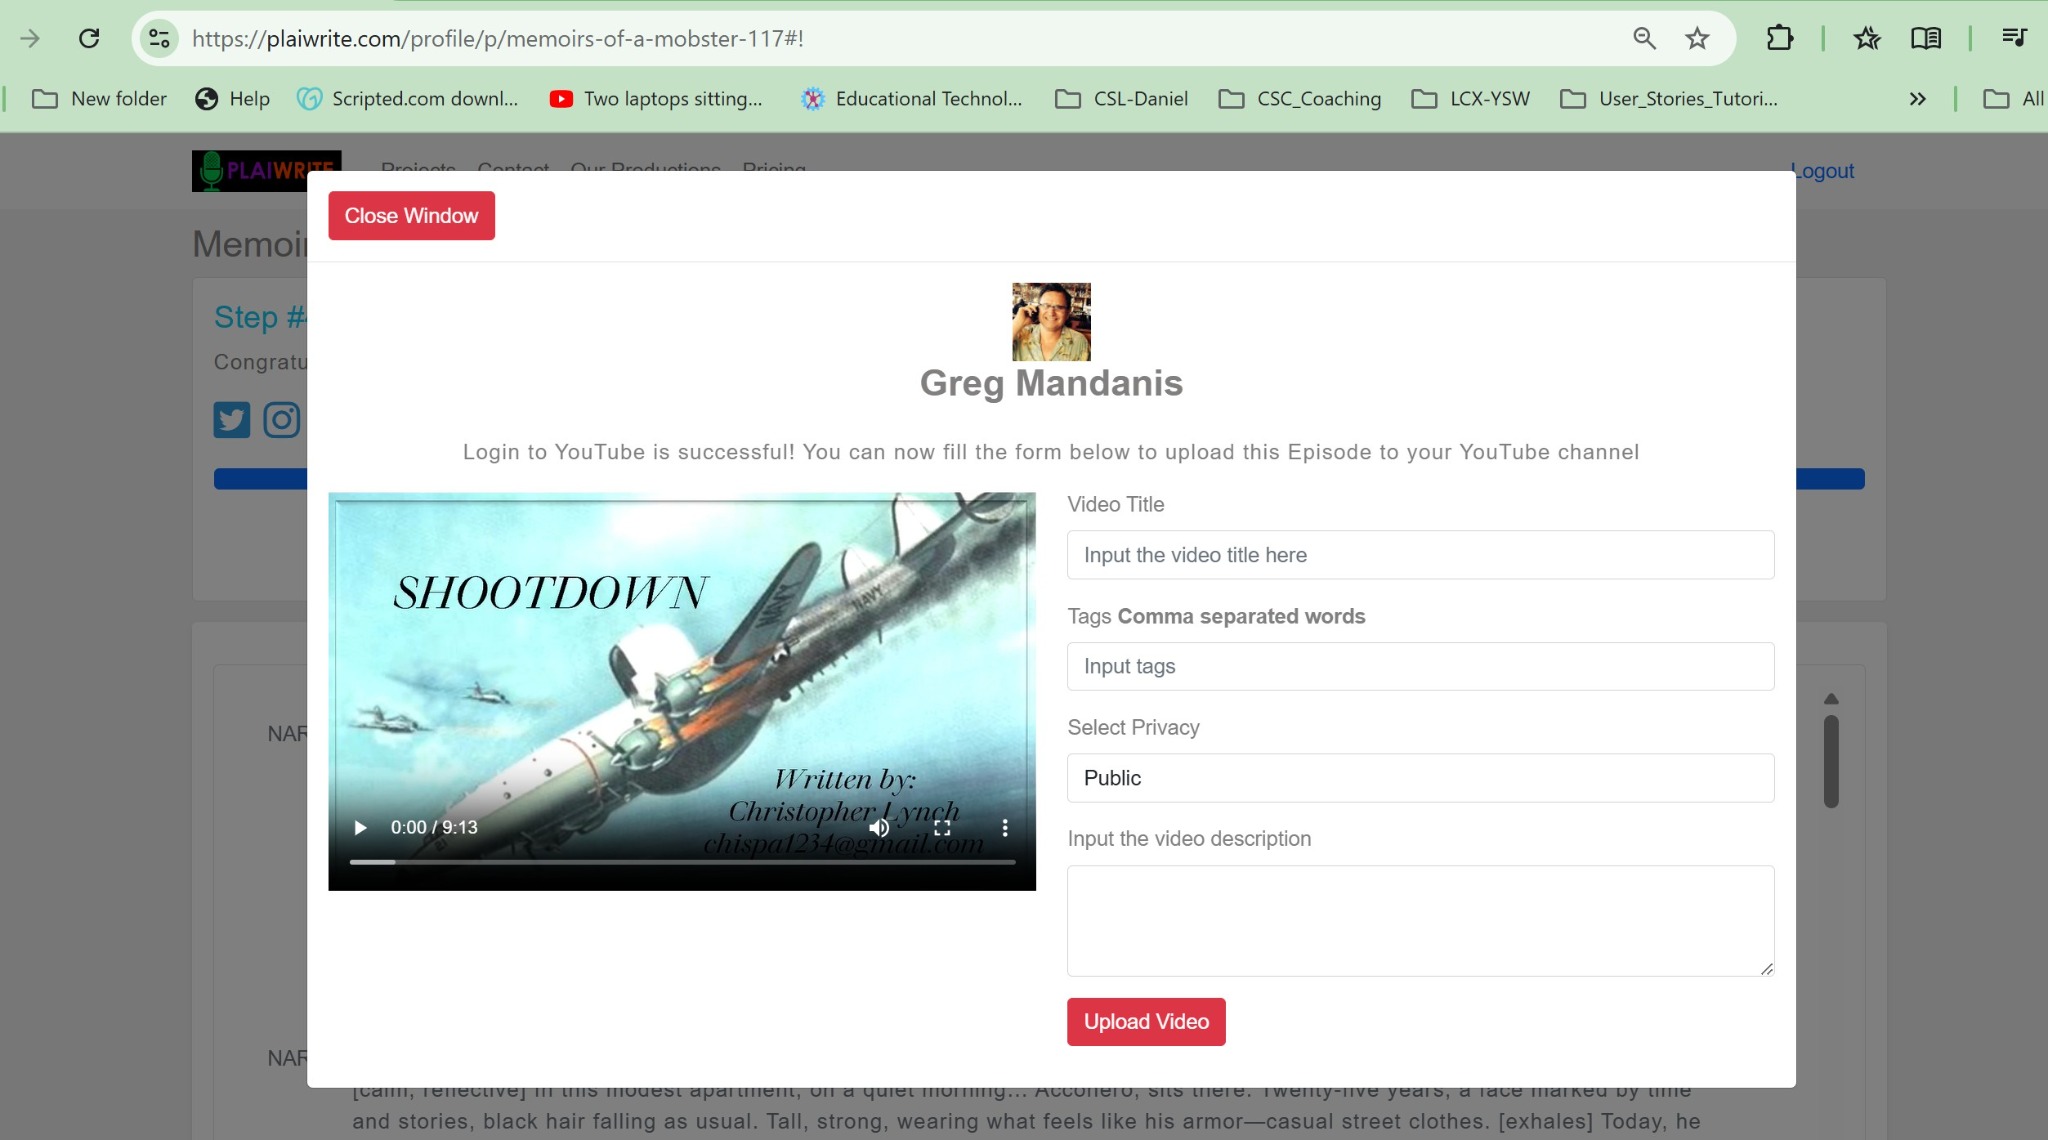Open the browser extensions puzzle icon

(1780, 39)
